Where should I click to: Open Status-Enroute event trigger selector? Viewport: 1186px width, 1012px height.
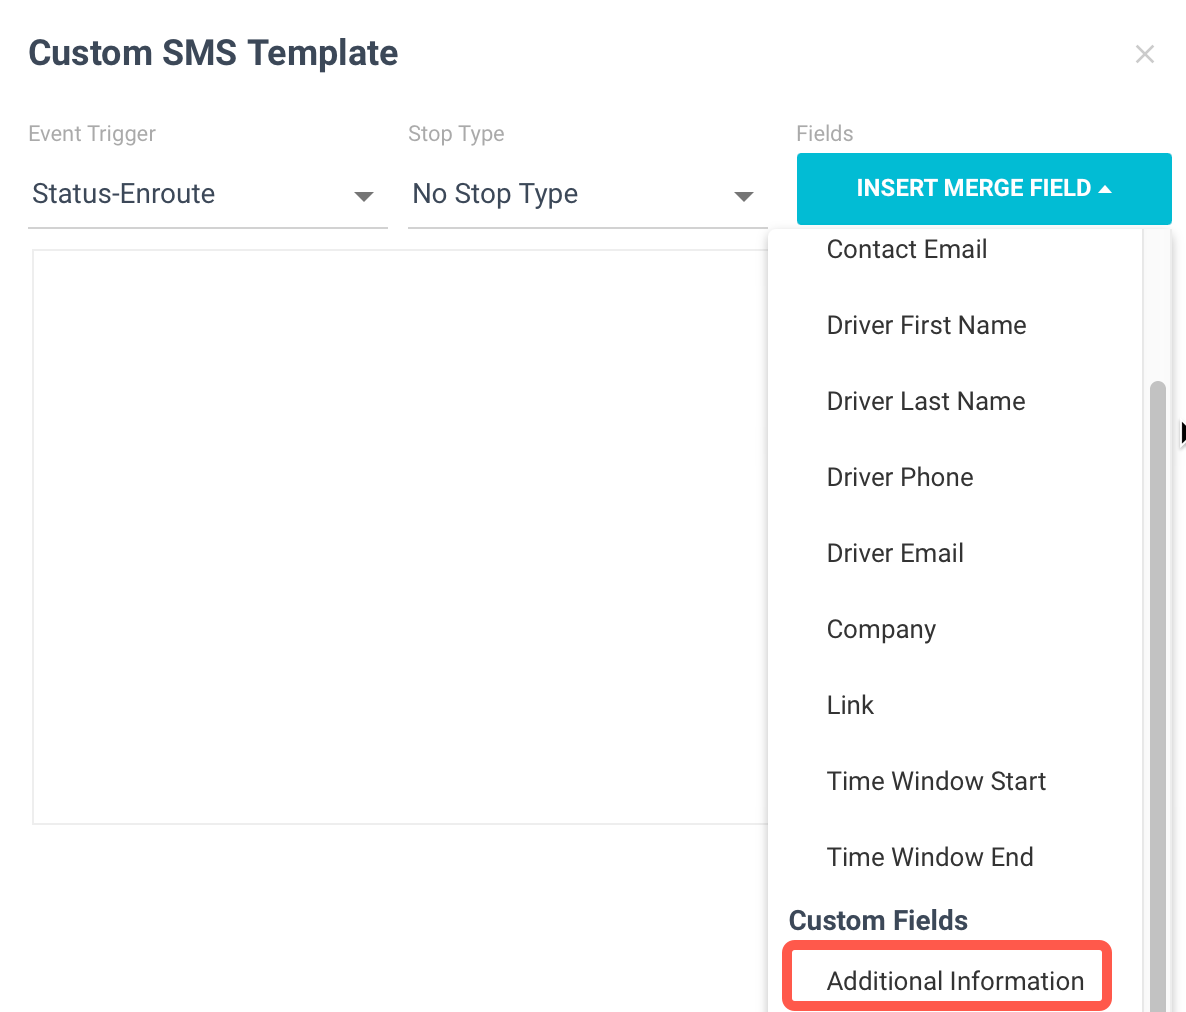click(207, 194)
